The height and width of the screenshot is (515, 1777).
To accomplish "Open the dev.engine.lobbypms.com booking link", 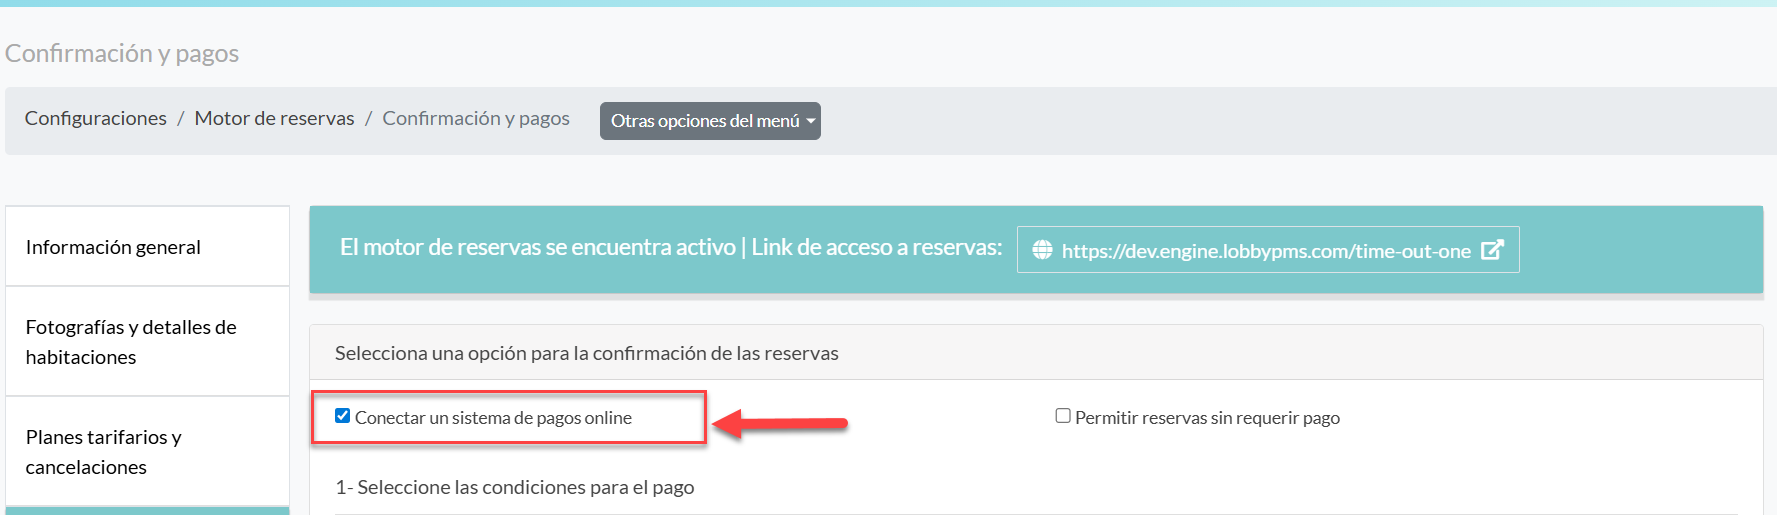I will [1265, 251].
